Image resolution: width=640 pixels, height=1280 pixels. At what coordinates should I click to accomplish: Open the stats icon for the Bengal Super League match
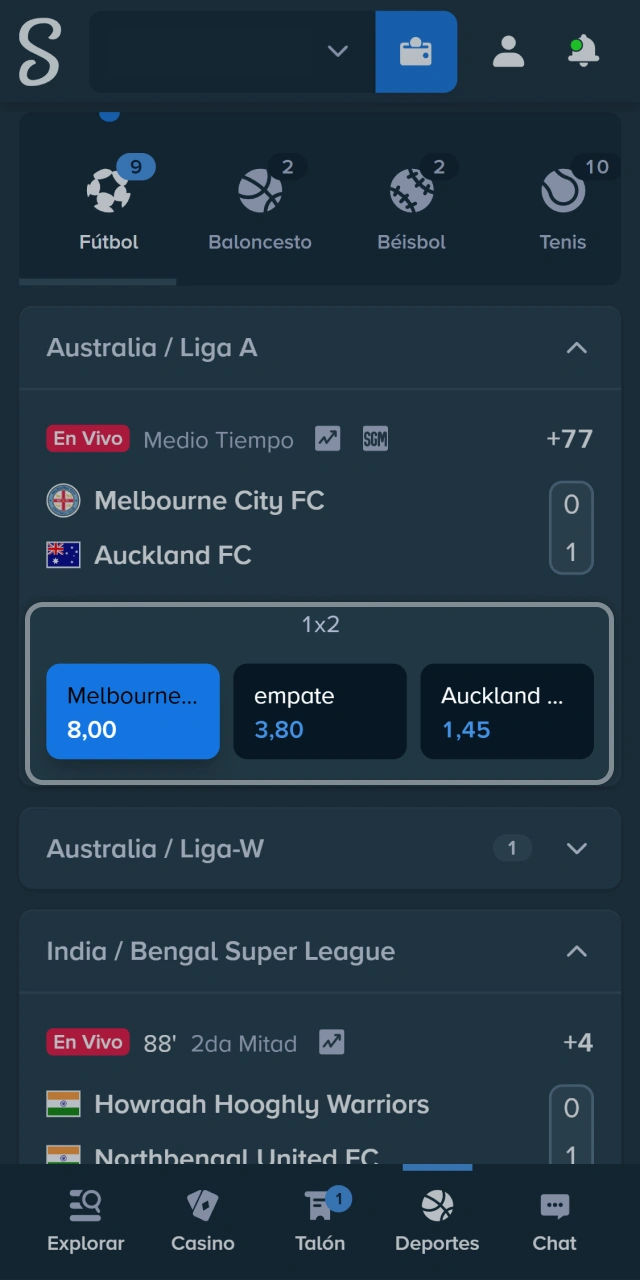[x=331, y=1042]
